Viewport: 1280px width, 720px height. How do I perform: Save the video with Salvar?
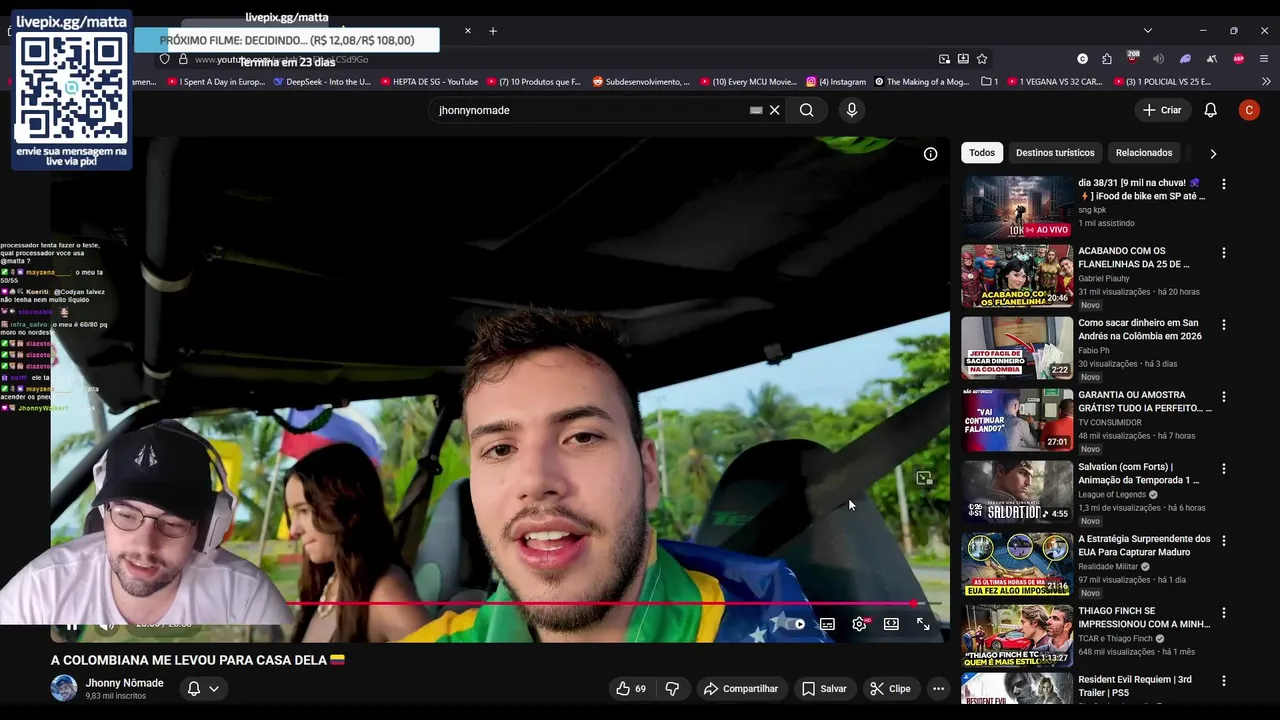tap(824, 688)
